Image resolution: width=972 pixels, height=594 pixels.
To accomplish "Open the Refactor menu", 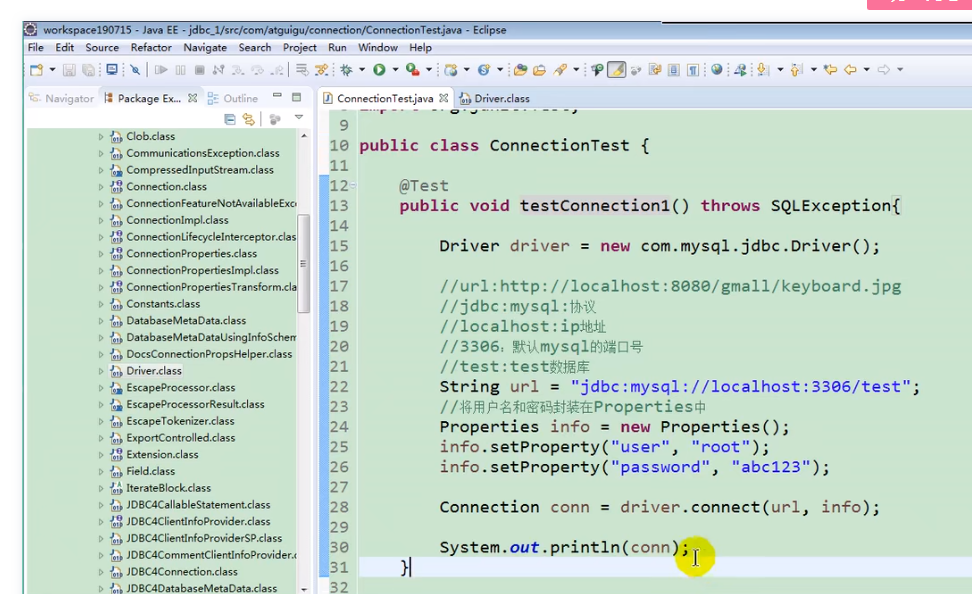I will coord(151,48).
